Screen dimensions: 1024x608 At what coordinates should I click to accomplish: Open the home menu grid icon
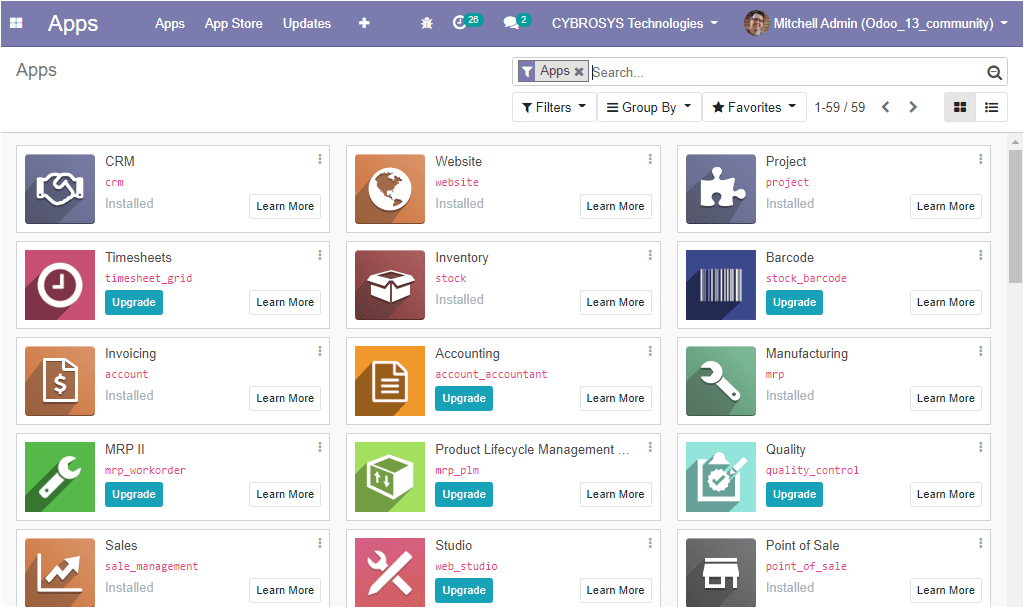[x=16, y=23]
